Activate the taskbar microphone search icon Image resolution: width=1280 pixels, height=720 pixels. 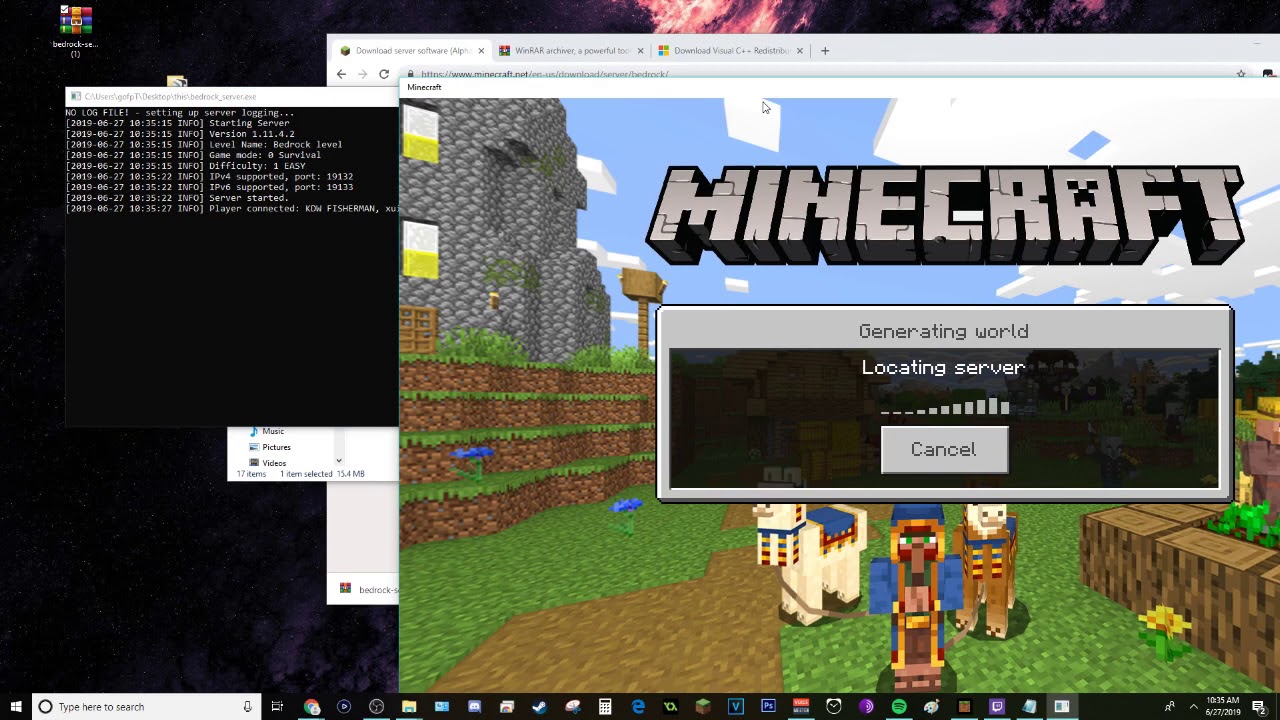pyautogui.click(x=247, y=707)
